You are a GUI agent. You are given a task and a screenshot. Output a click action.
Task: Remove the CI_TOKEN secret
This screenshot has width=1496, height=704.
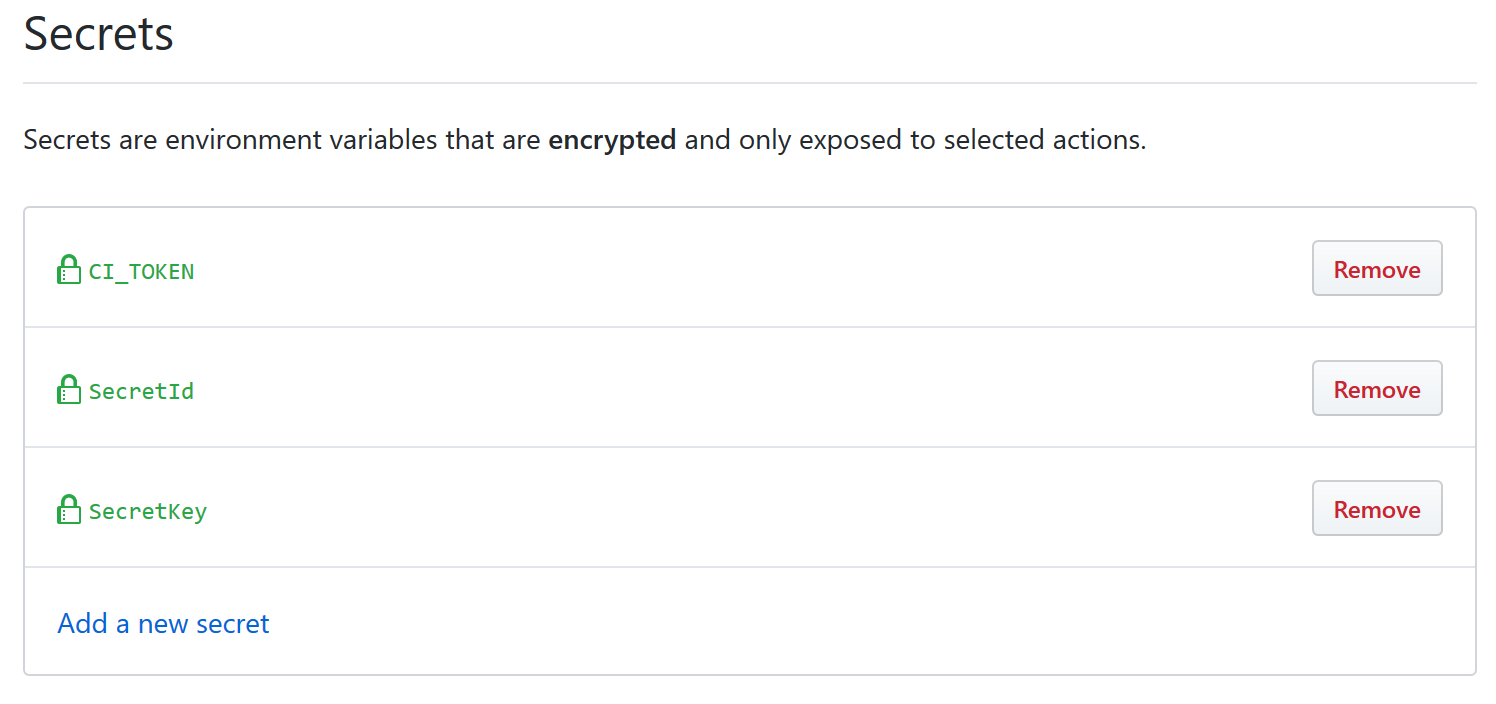(x=1376, y=269)
